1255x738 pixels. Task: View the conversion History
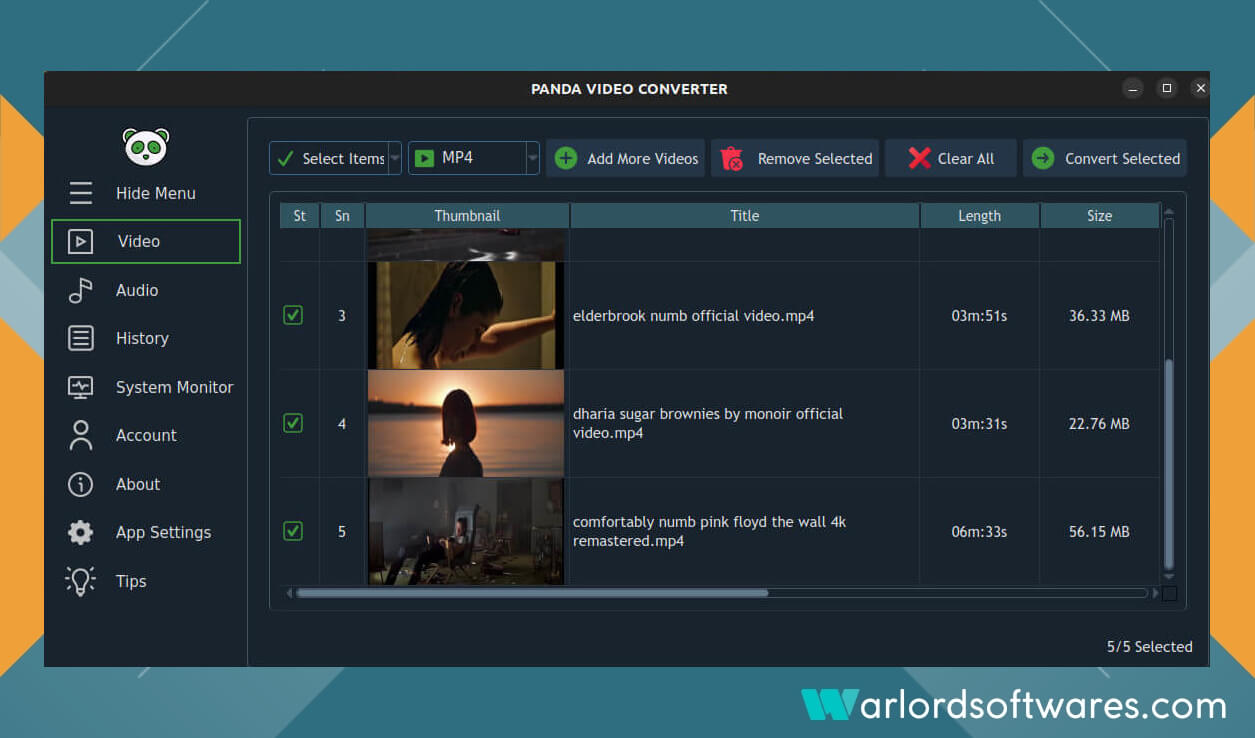141,338
